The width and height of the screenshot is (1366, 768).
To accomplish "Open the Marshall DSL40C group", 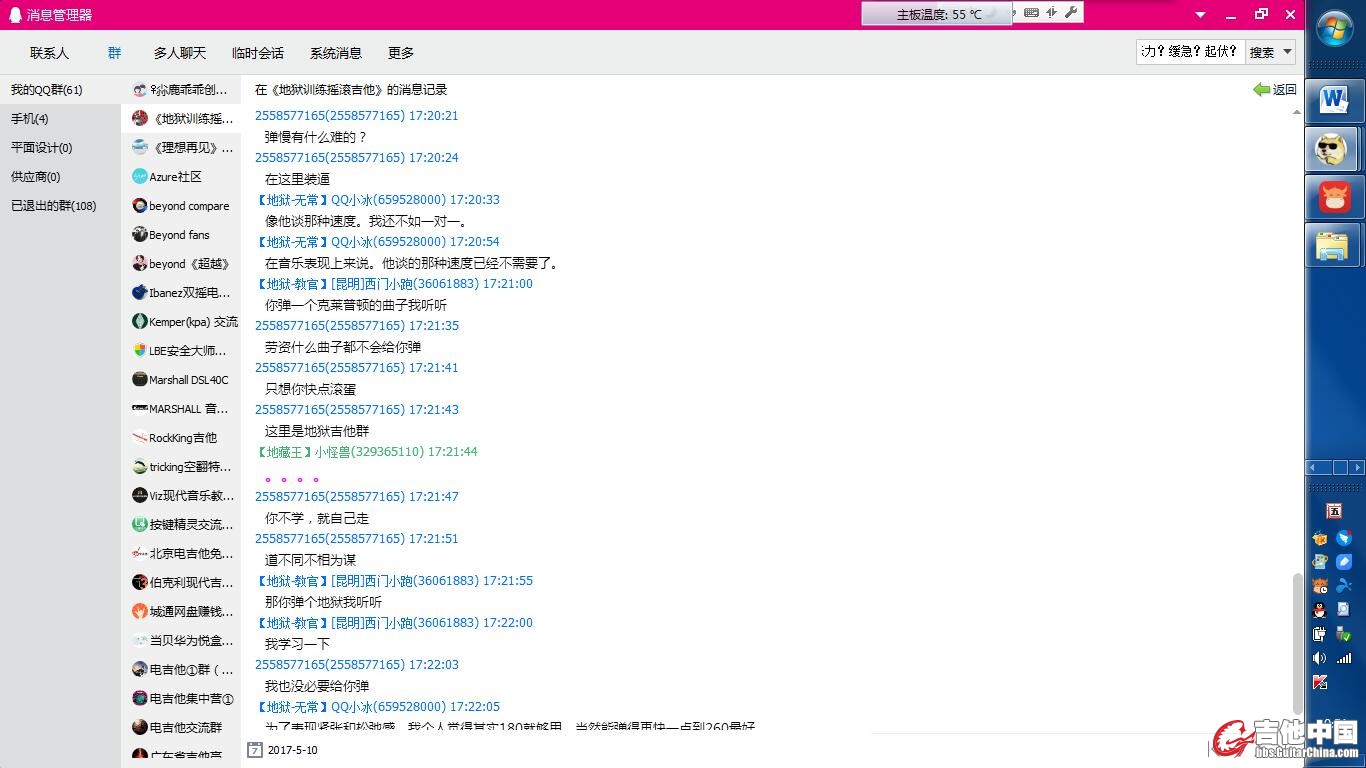I will coord(188,380).
